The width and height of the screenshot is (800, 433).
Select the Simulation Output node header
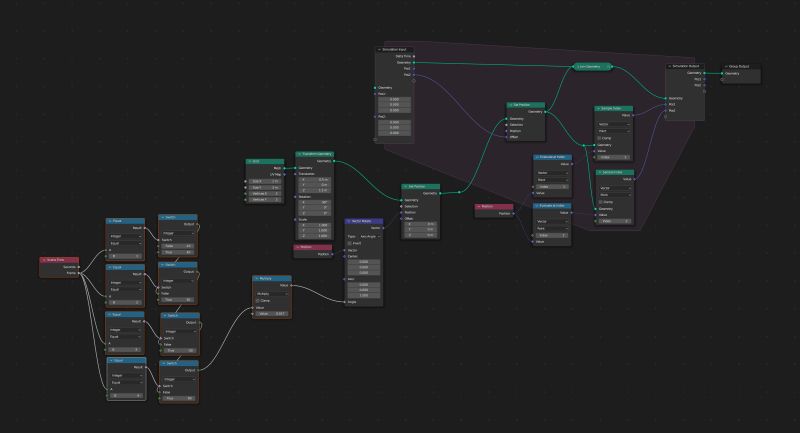(686, 66)
